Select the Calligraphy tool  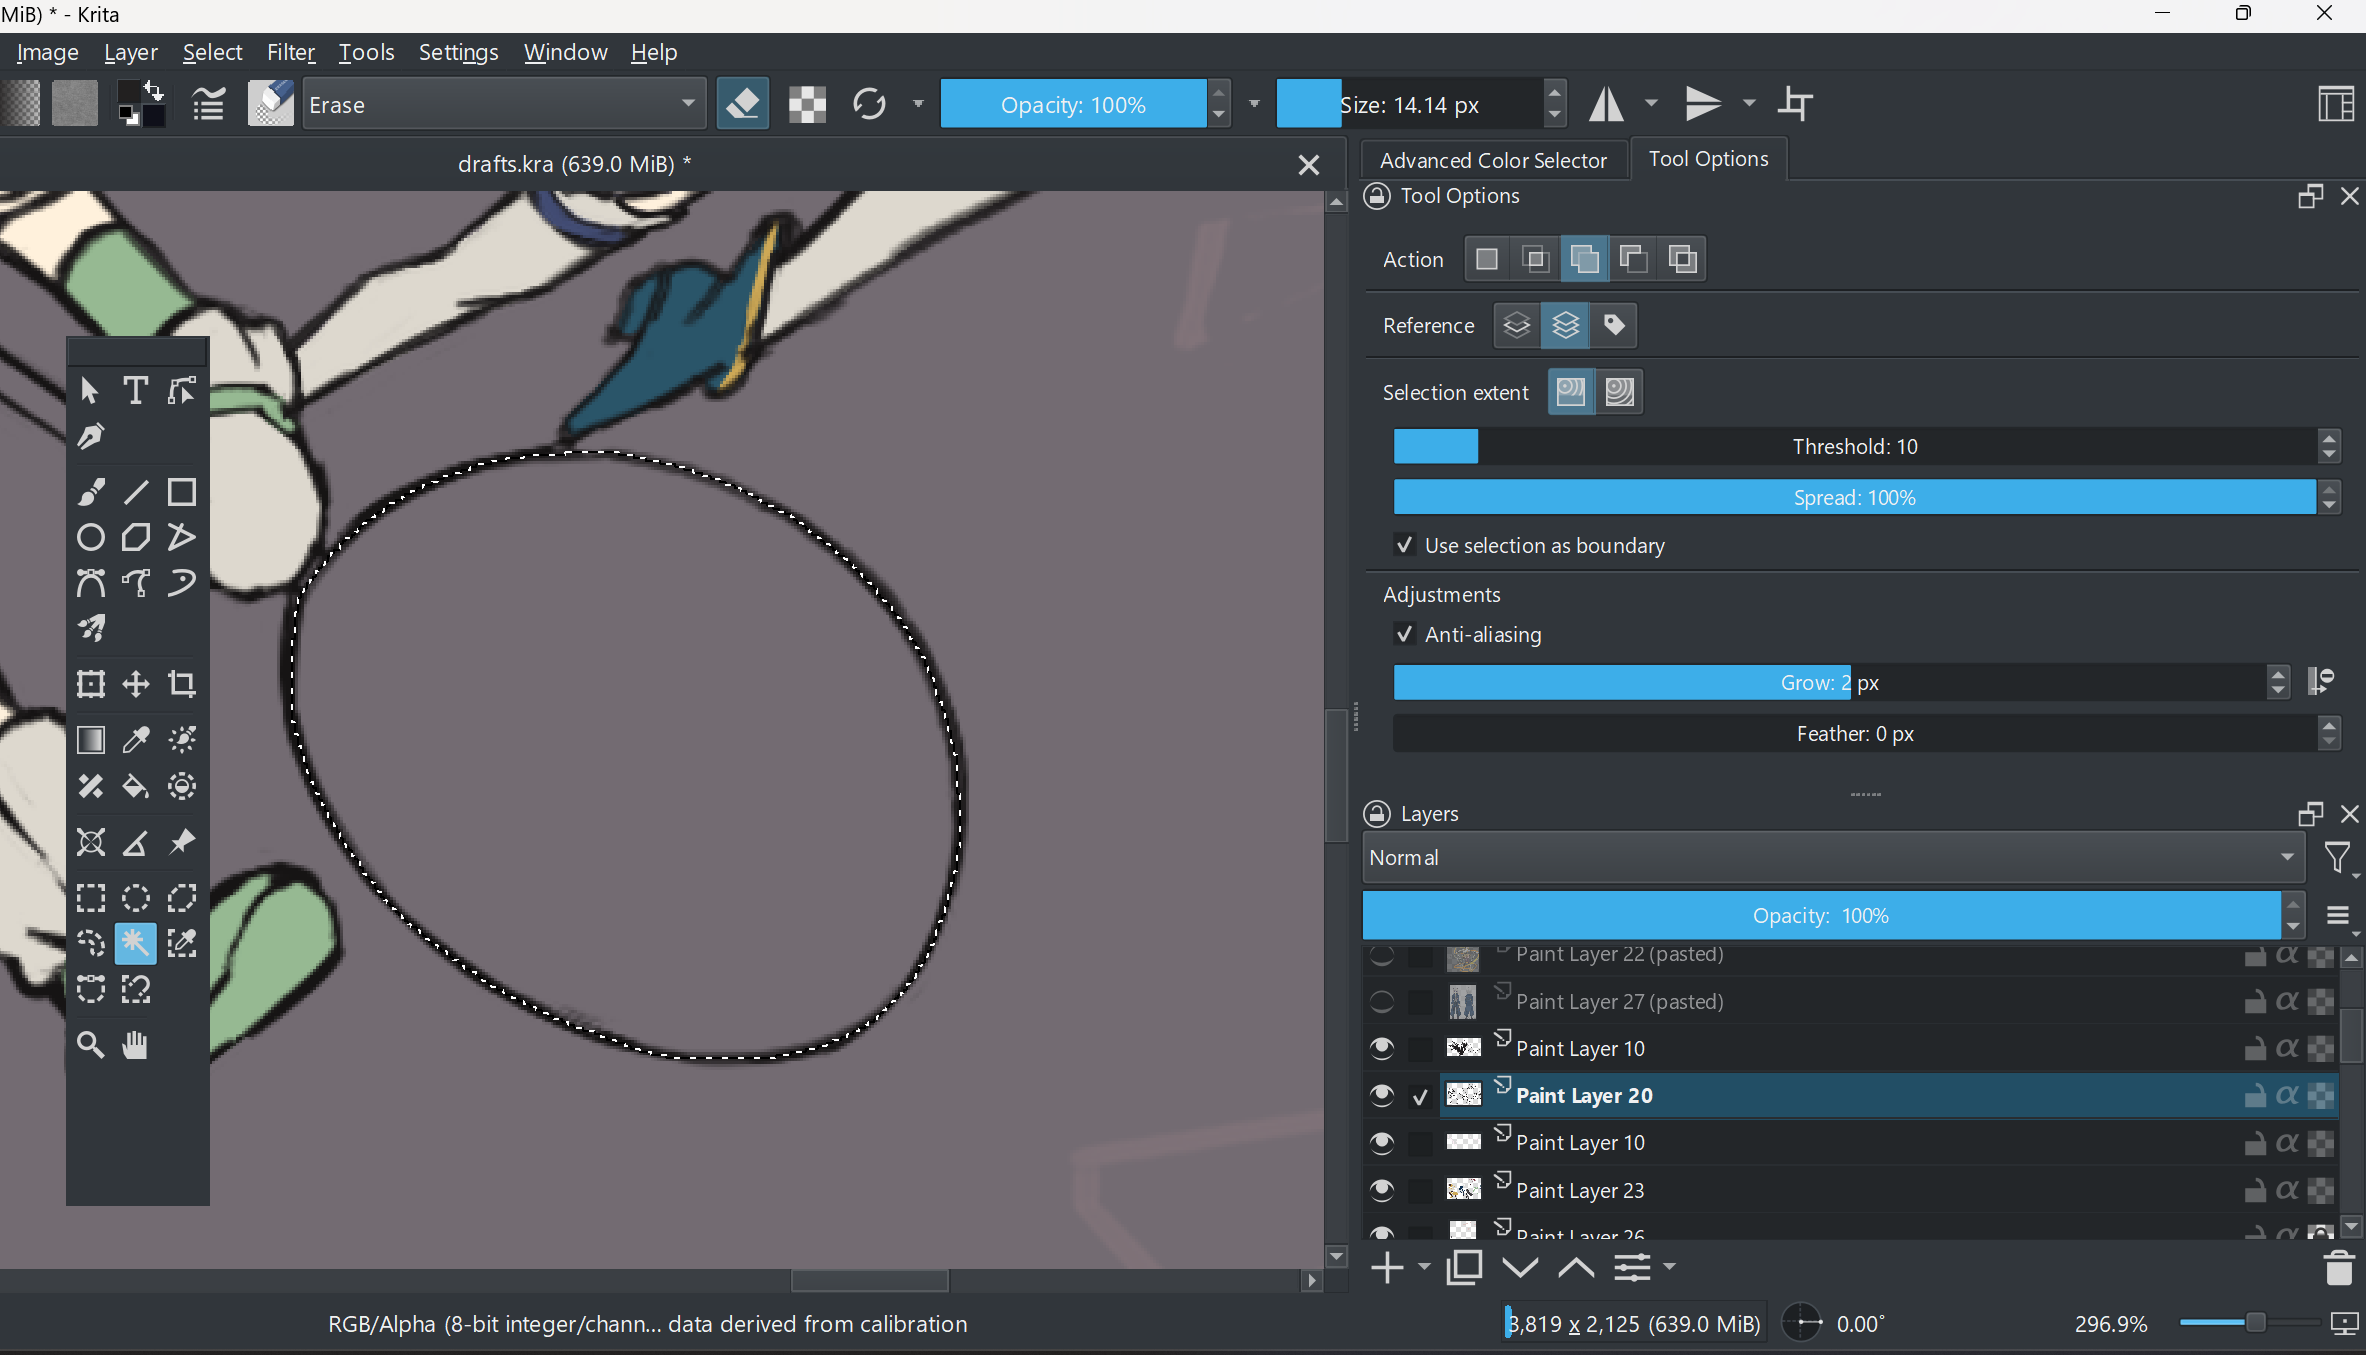coord(91,436)
